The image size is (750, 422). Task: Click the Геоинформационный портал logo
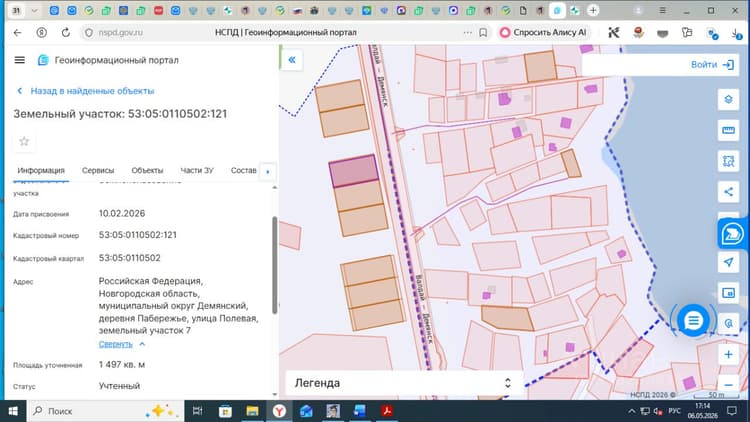[x=43, y=60]
